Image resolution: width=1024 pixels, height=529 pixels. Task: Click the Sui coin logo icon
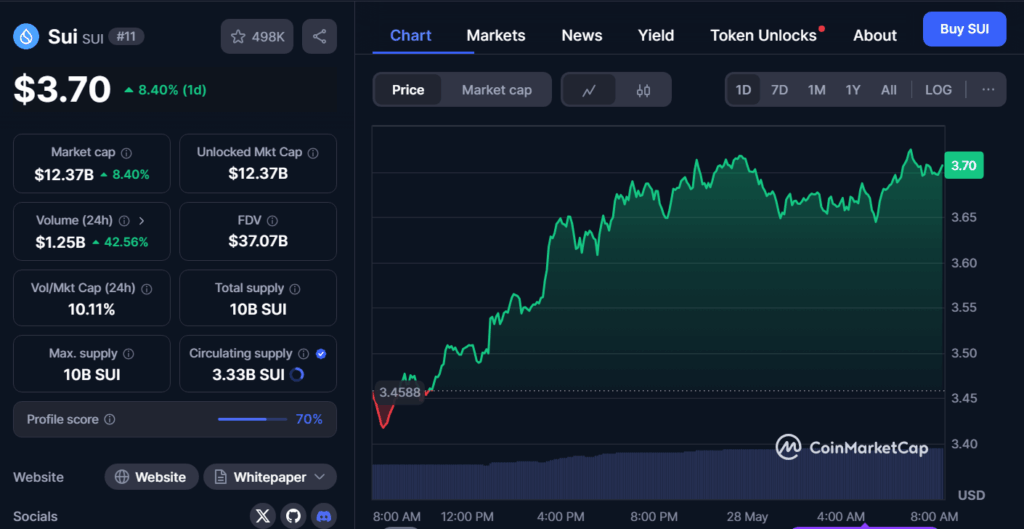(26, 37)
